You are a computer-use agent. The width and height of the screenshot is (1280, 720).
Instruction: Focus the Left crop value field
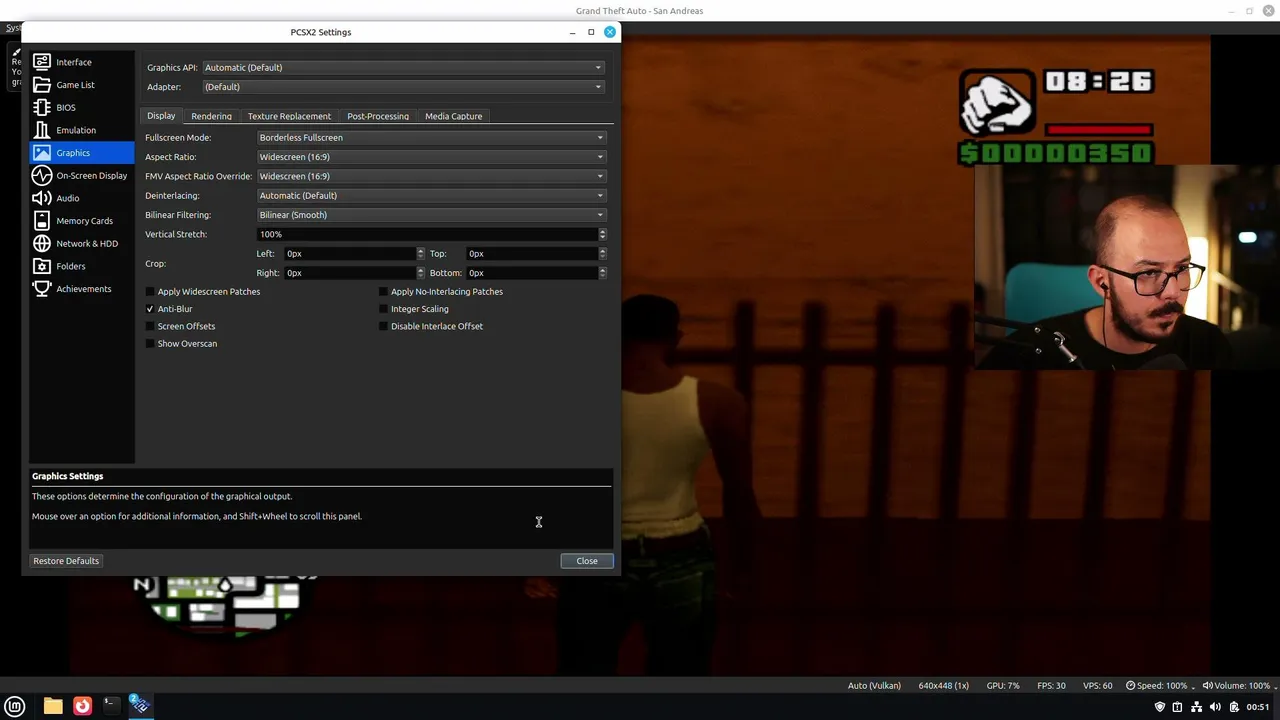coord(350,254)
